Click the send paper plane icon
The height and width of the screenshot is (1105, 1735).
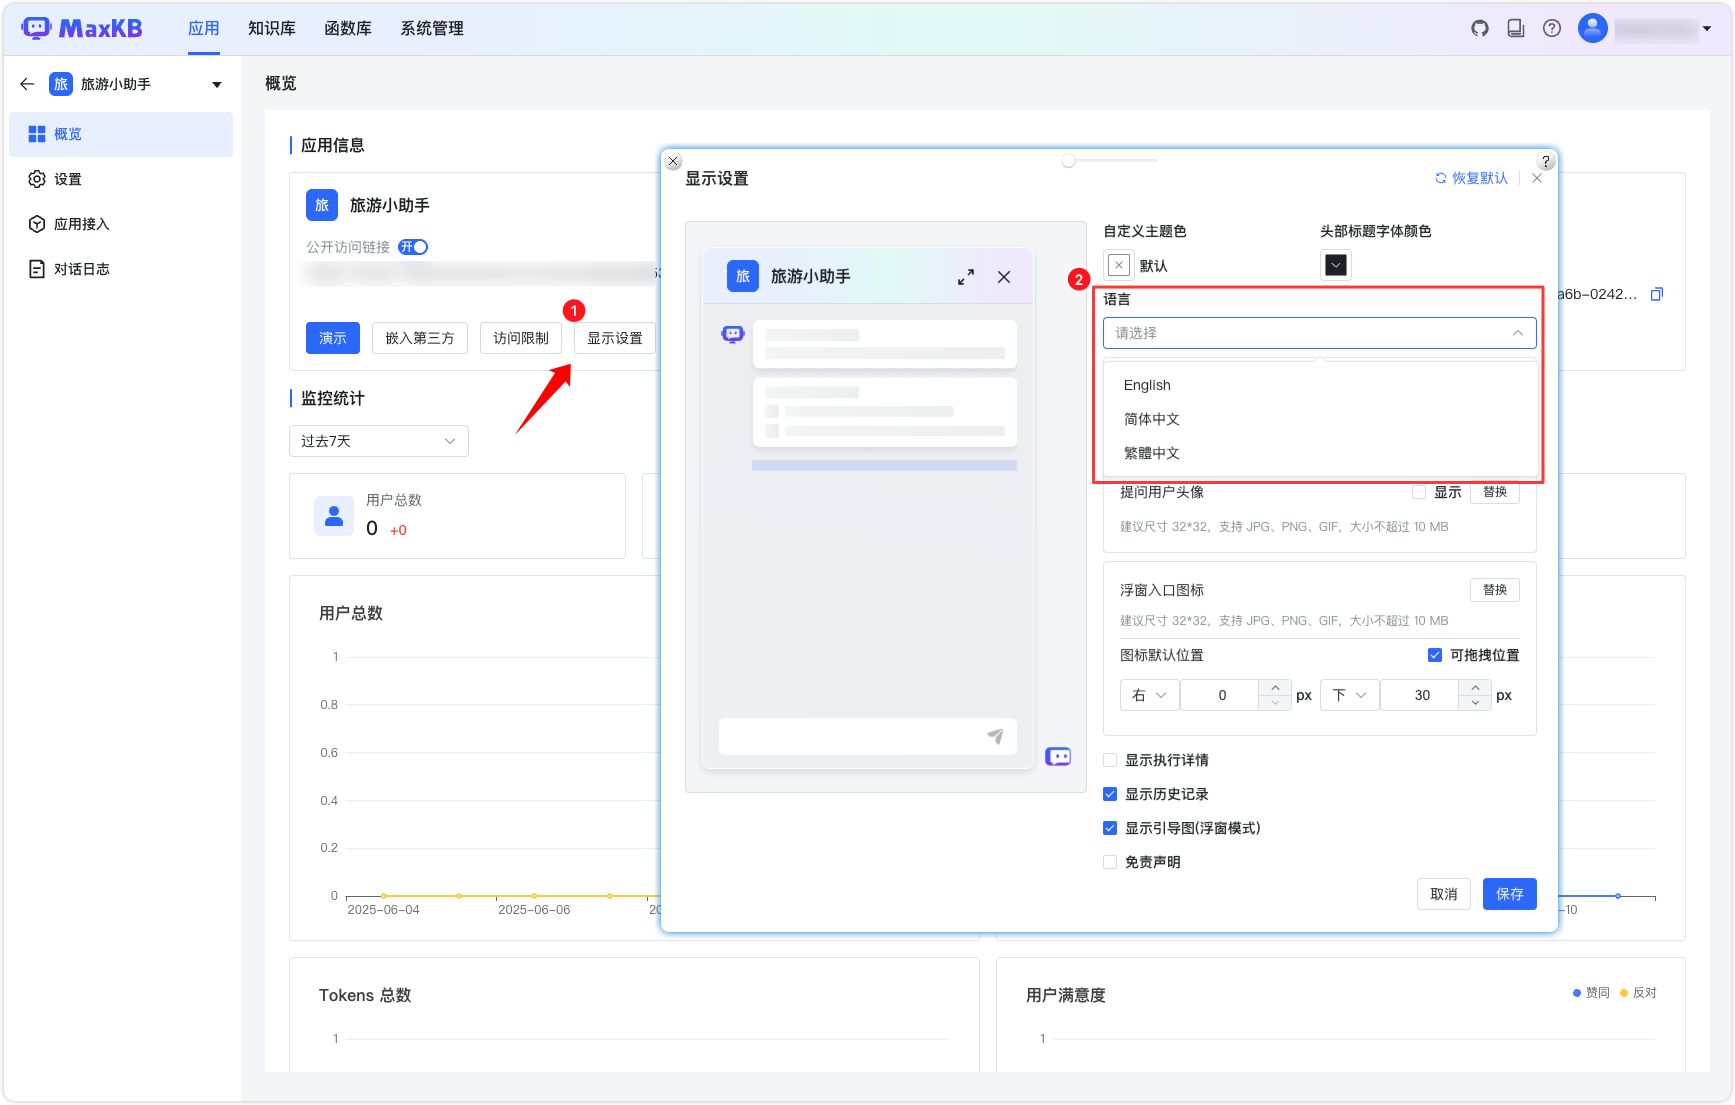(995, 736)
